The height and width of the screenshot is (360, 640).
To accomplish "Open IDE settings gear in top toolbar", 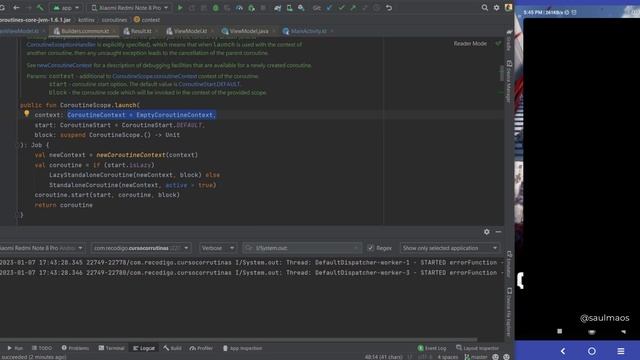I will tap(496, 8).
